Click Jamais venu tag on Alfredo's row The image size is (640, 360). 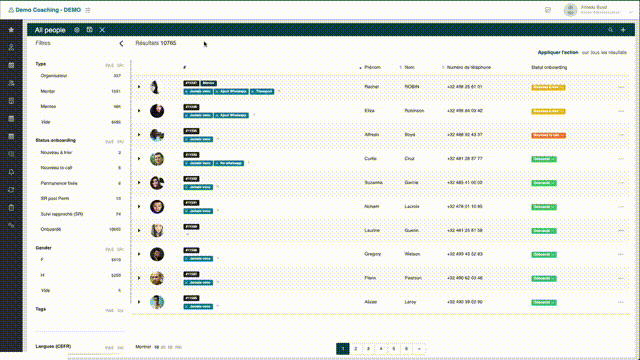pyautogui.click(x=198, y=139)
